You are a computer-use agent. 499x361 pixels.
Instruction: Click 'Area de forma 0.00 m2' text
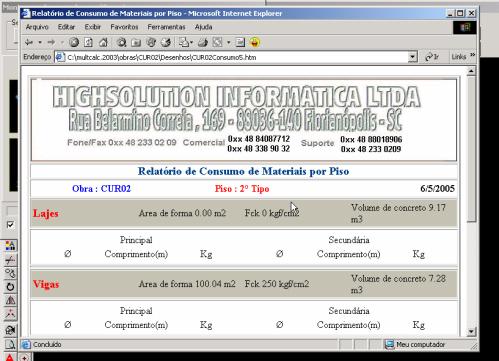tap(182, 213)
